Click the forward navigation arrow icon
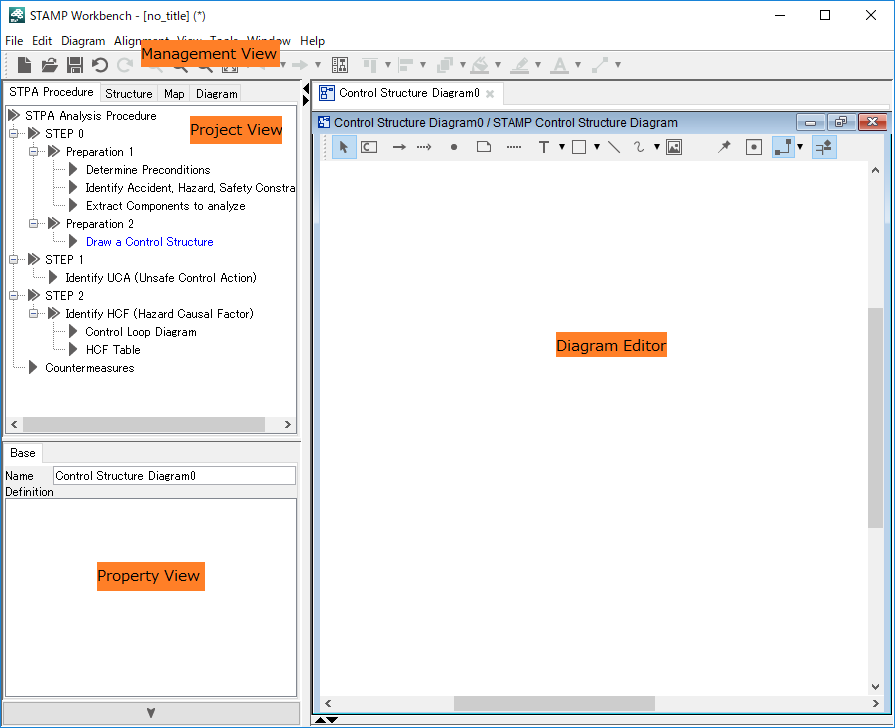This screenshot has width=895, height=728. click(x=300, y=65)
